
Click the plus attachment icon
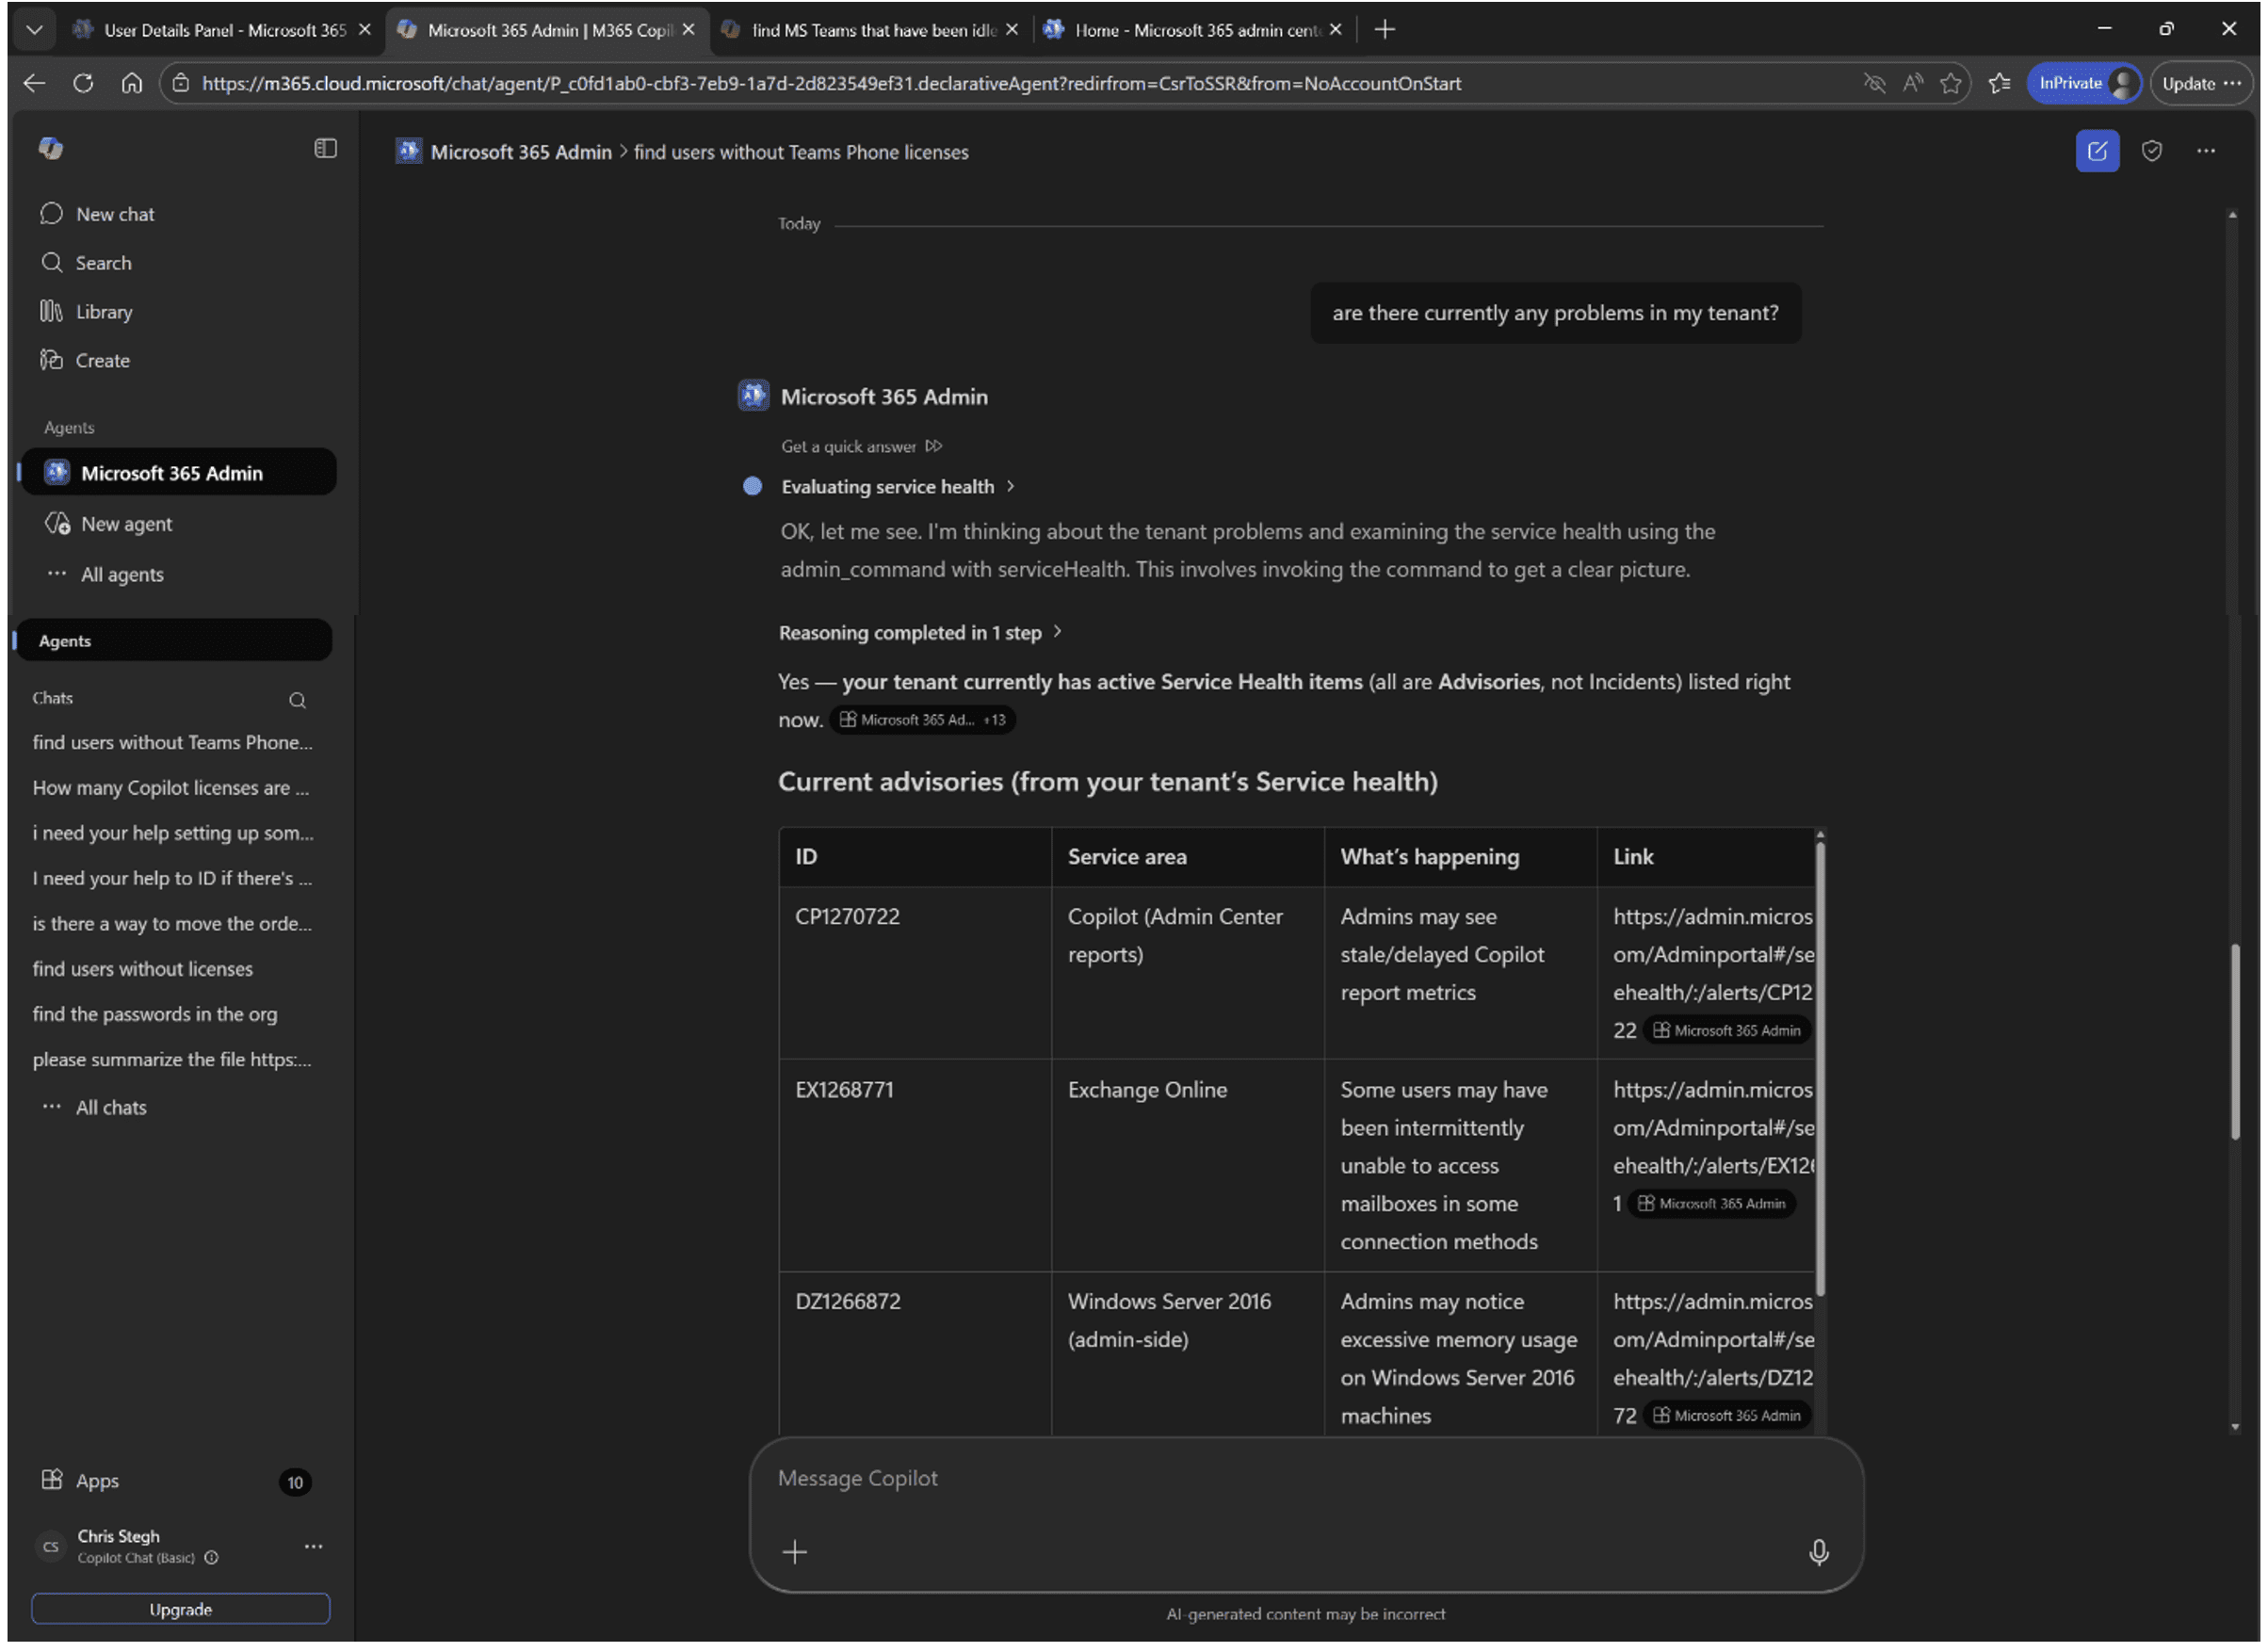[x=795, y=1552]
